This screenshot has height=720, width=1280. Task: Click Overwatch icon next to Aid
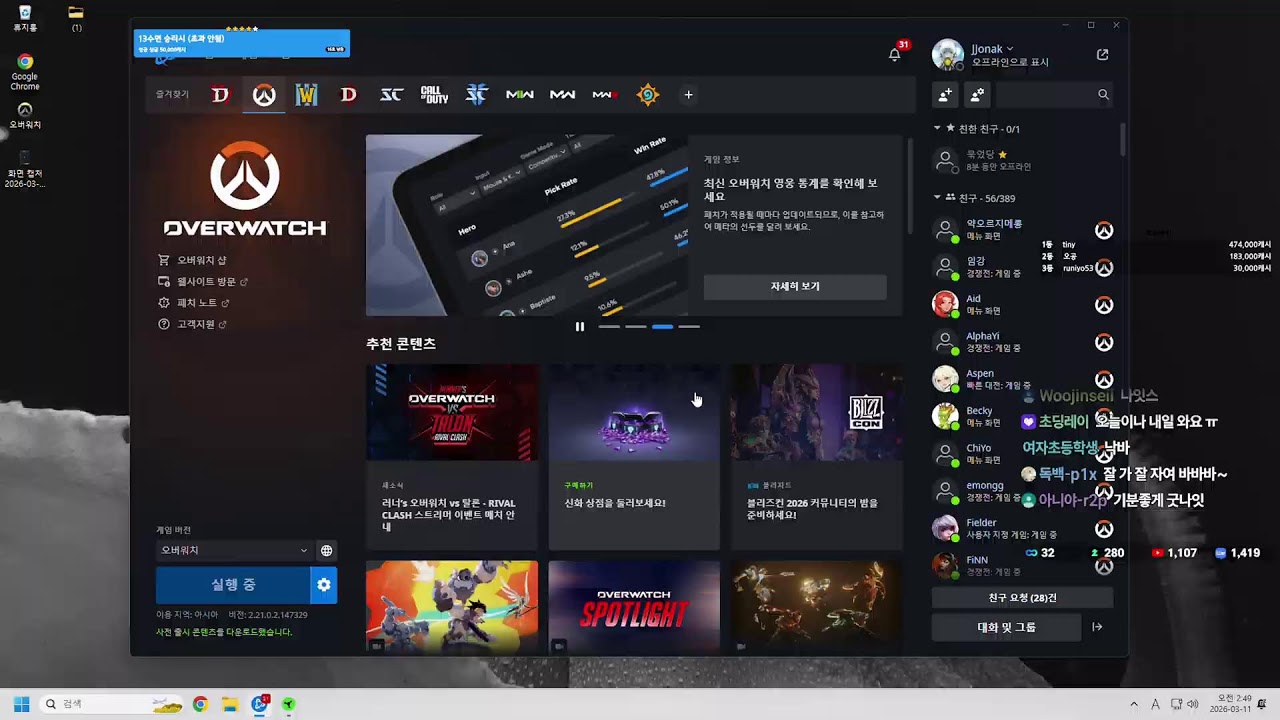coord(1104,305)
